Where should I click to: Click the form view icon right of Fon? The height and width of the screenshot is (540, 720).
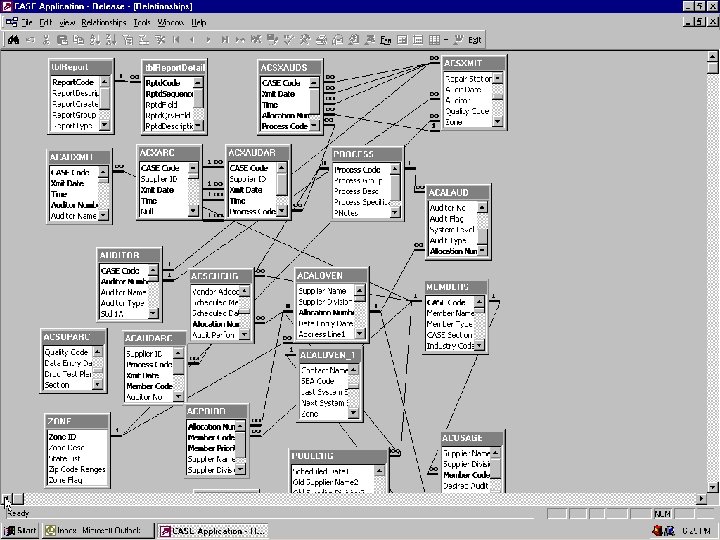(402, 40)
